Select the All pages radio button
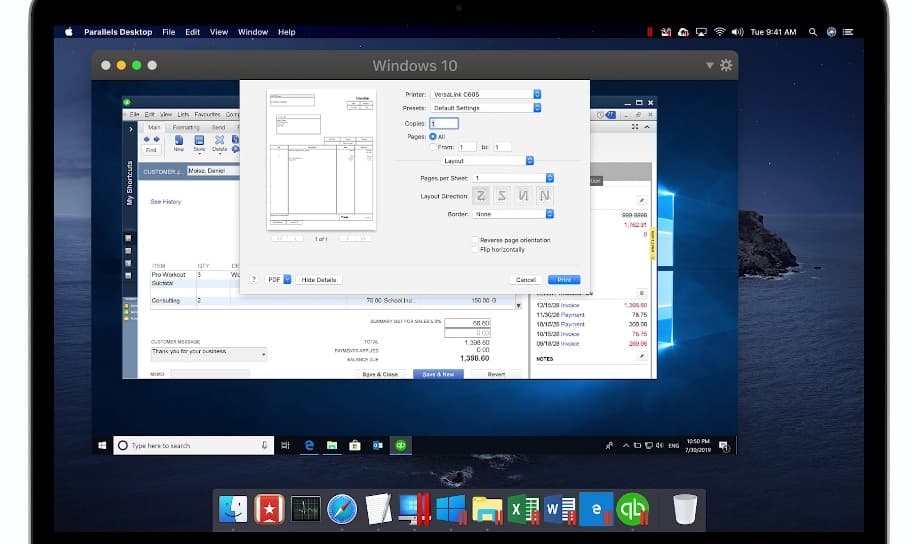The image size is (912, 544). [x=433, y=137]
